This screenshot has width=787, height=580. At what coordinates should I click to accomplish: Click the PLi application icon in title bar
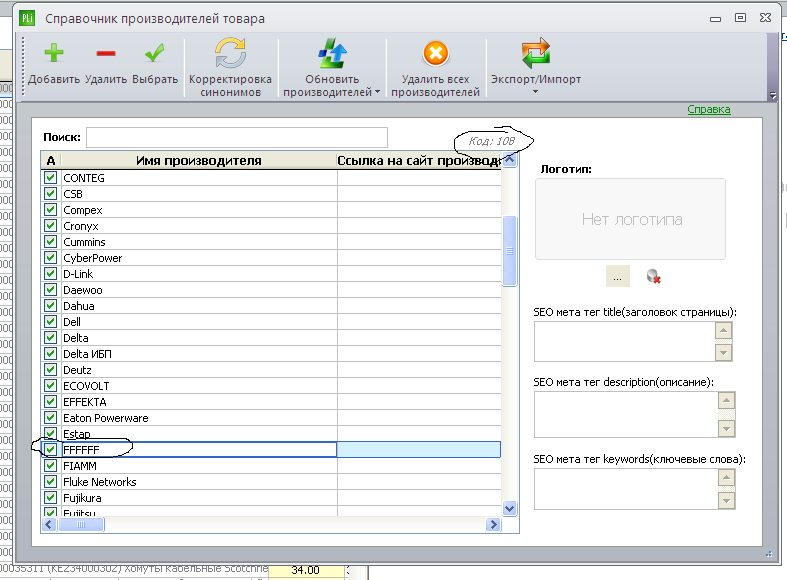pyautogui.click(x=27, y=19)
